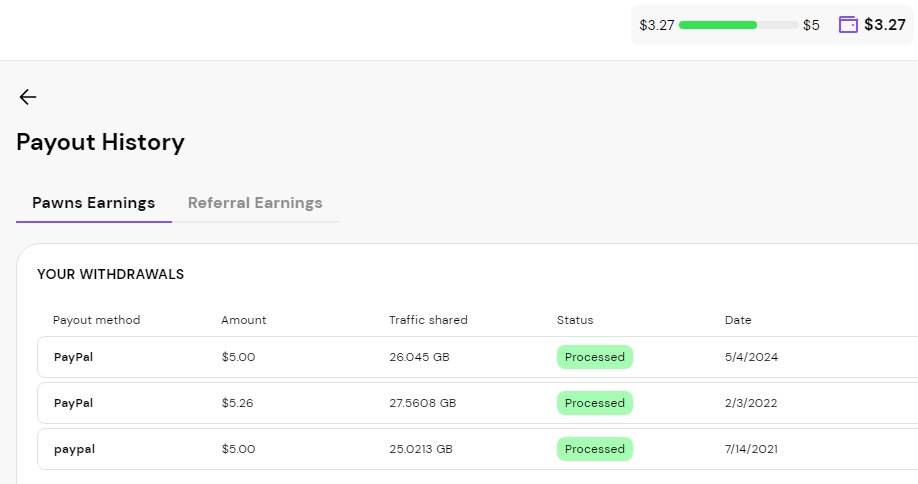This screenshot has height=484, width=918.
Task: Click the 25.0213 GB traffic value
Action: tap(421, 449)
